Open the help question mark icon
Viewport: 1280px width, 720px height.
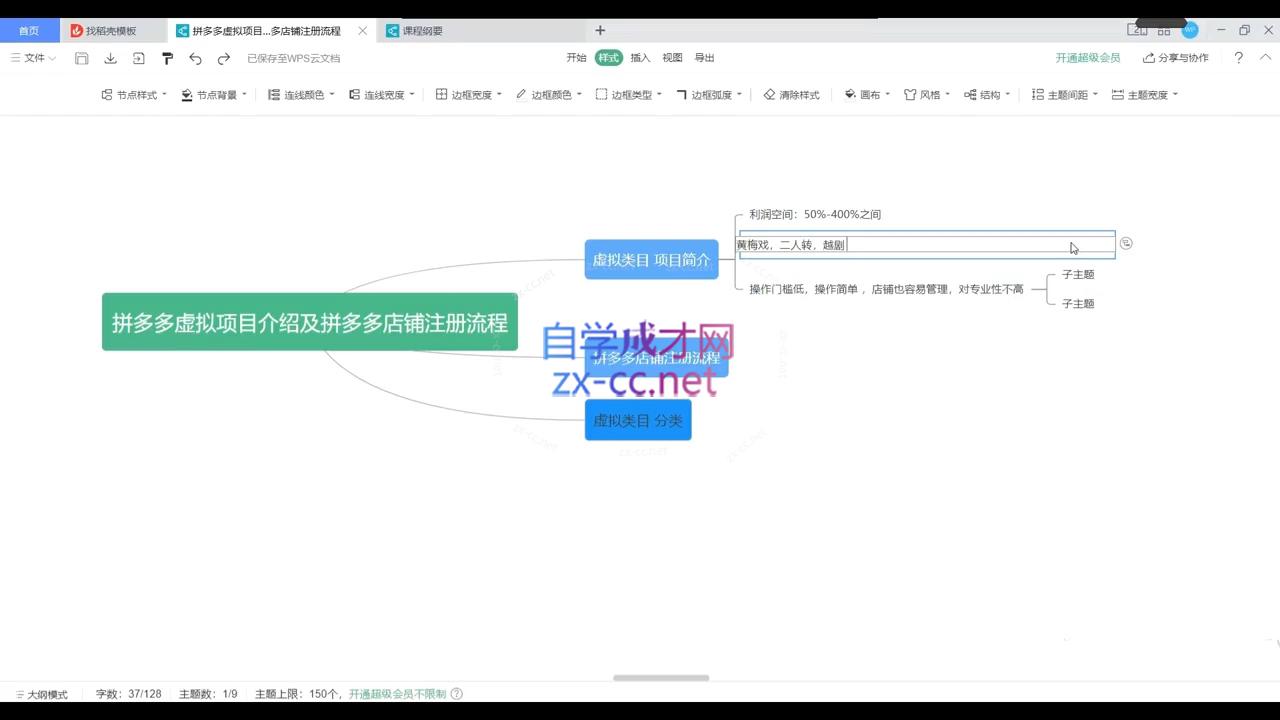1238,58
